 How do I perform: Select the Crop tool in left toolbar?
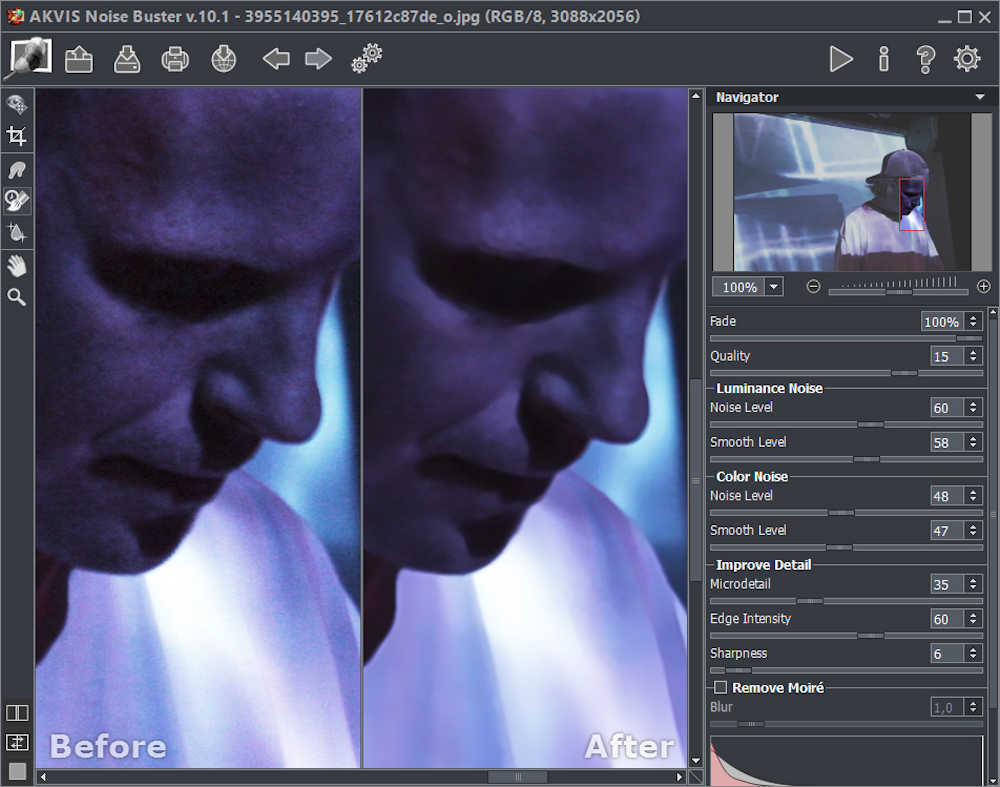[17, 136]
